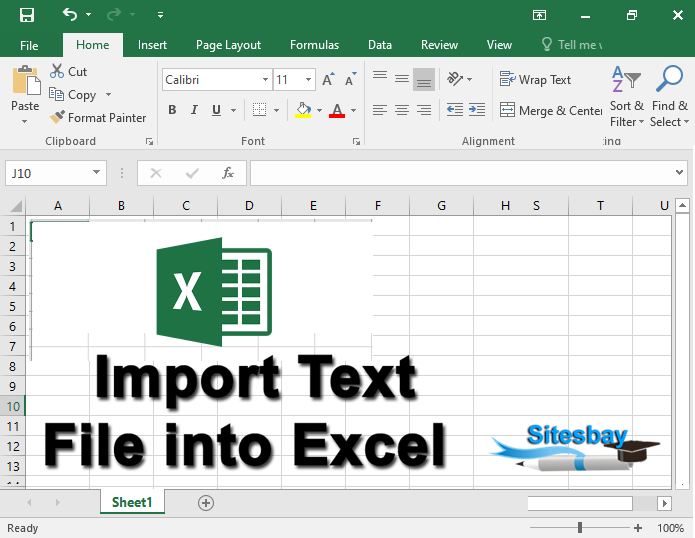Activate the Format Painter
Image resolution: width=695 pixels, height=538 pixels.
point(98,118)
